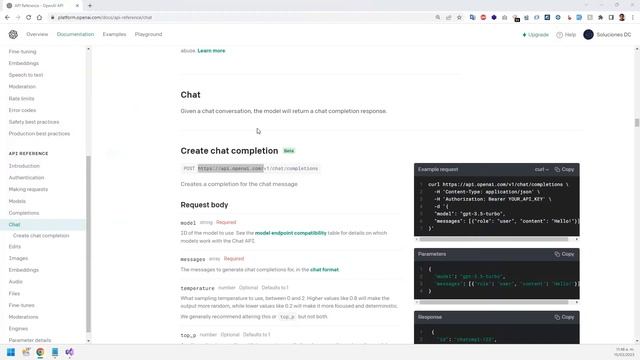Open Visual Studio from the taskbar
Screen dimensions: 640x360
(69, 352)
